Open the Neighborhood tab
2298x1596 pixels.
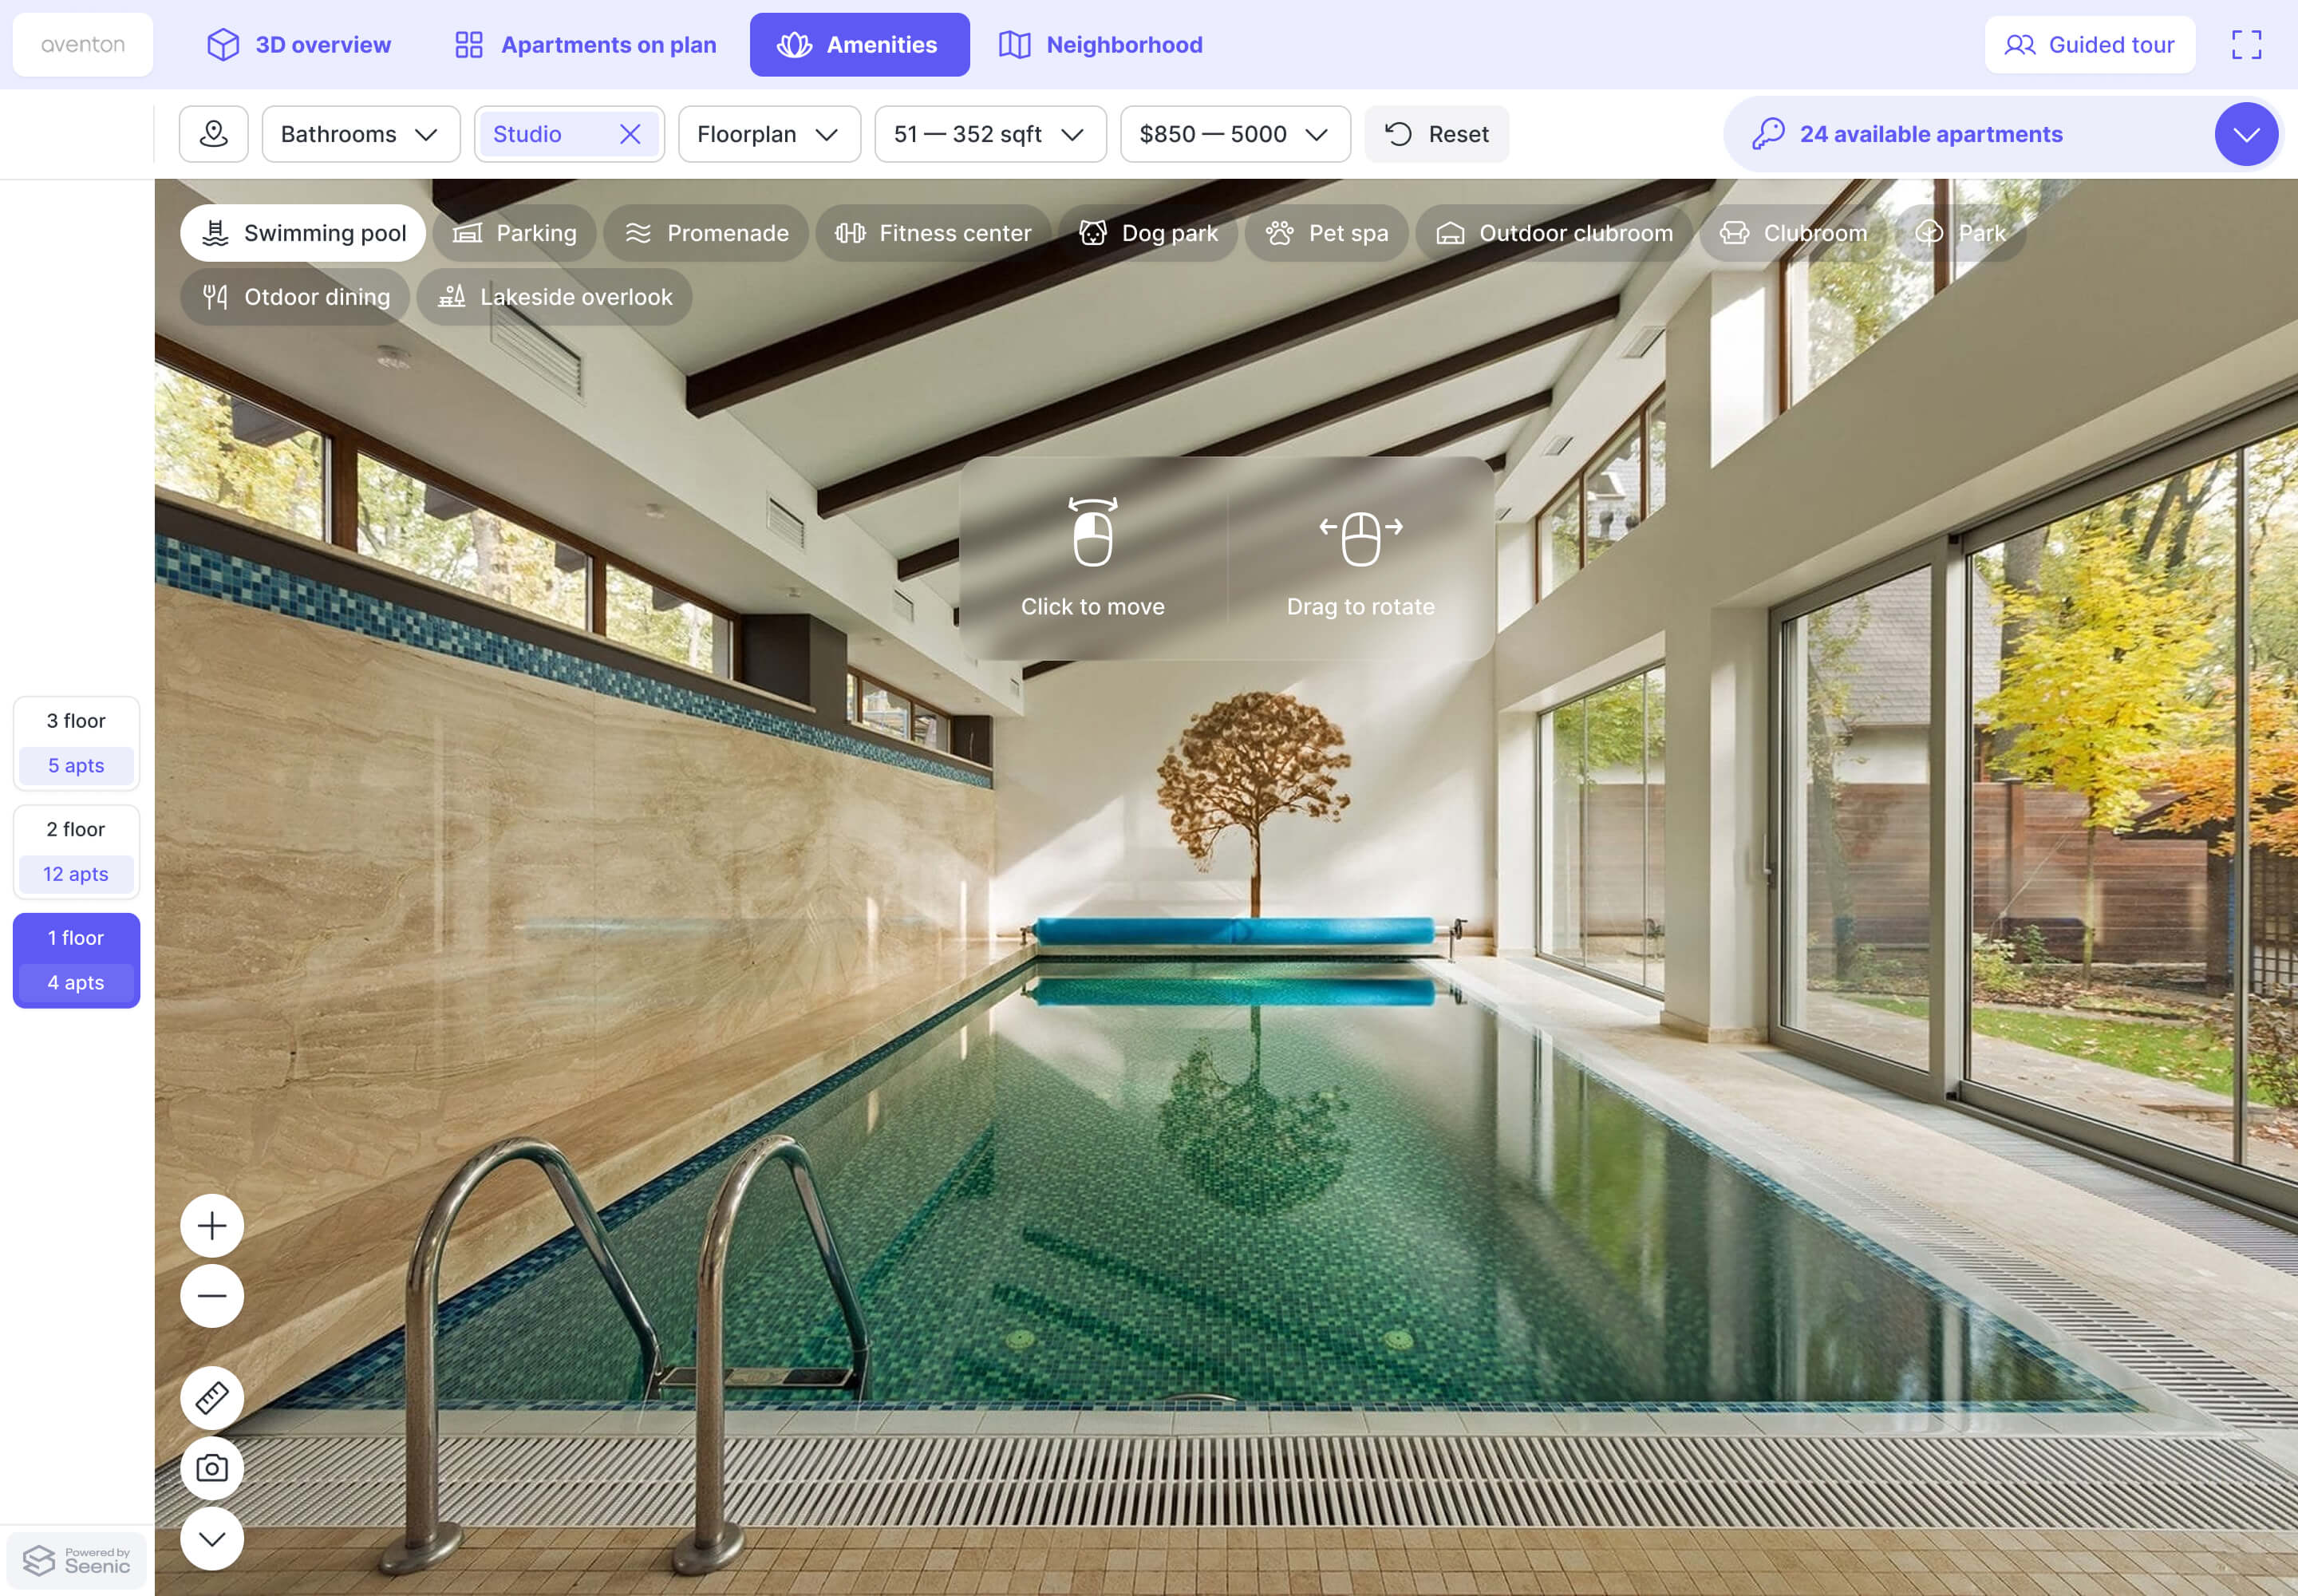pyautogui.click(x=1101, y=45)
